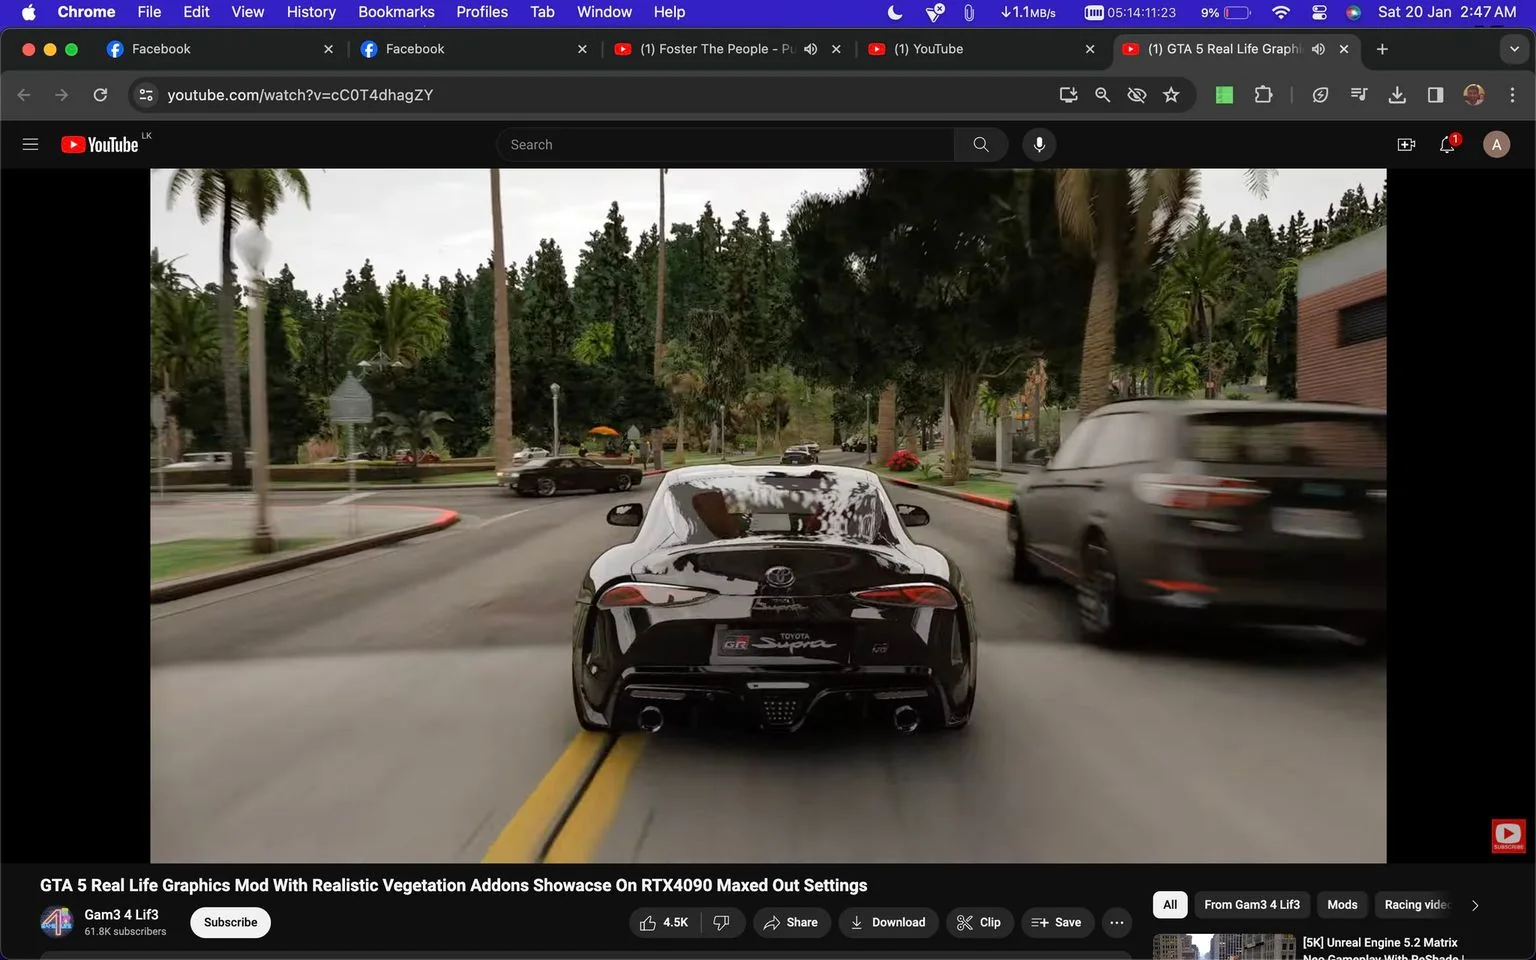
Task: Expand the Chrome tab search dropdown arrow
Action: pos(1514,49)
